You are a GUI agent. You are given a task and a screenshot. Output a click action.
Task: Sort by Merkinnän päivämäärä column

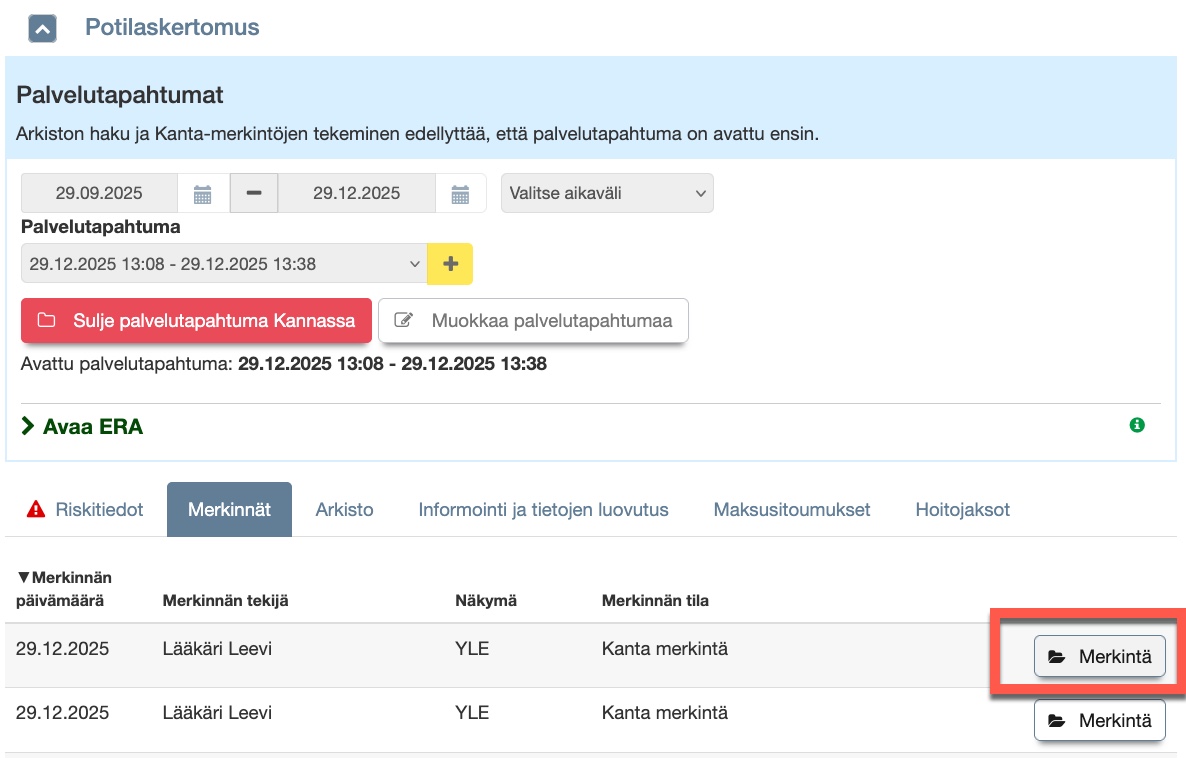(64, 589)
